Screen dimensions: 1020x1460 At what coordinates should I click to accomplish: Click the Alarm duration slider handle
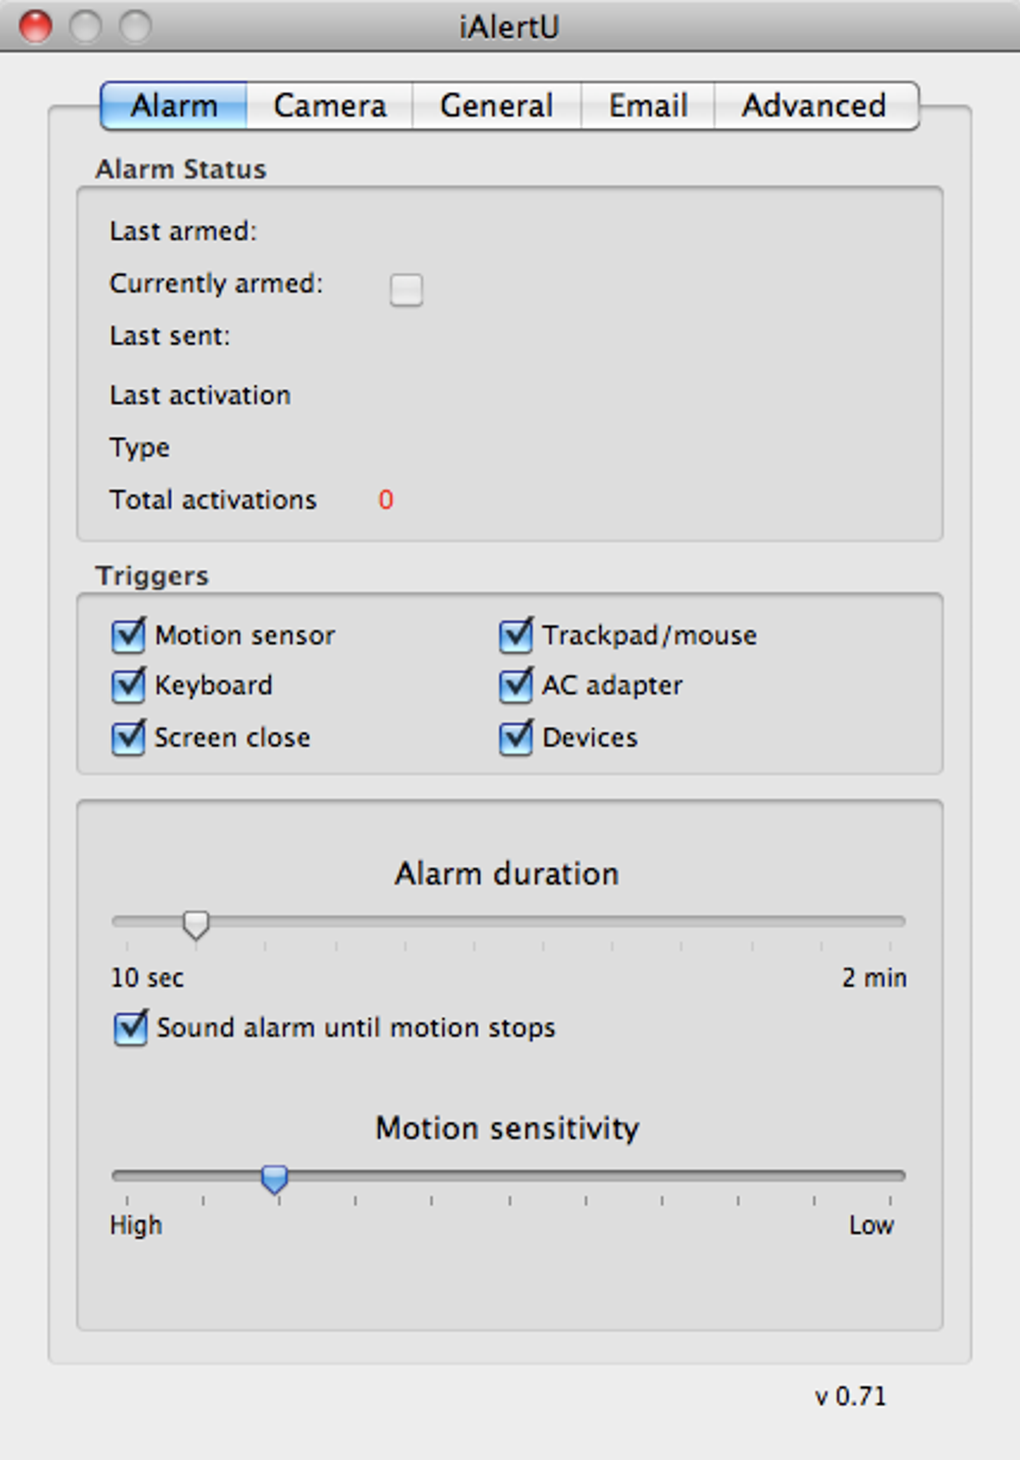click(196, 925)
